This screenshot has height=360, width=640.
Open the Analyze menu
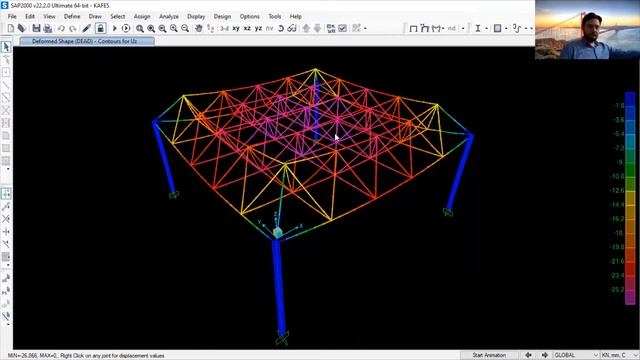click(169, 16)
